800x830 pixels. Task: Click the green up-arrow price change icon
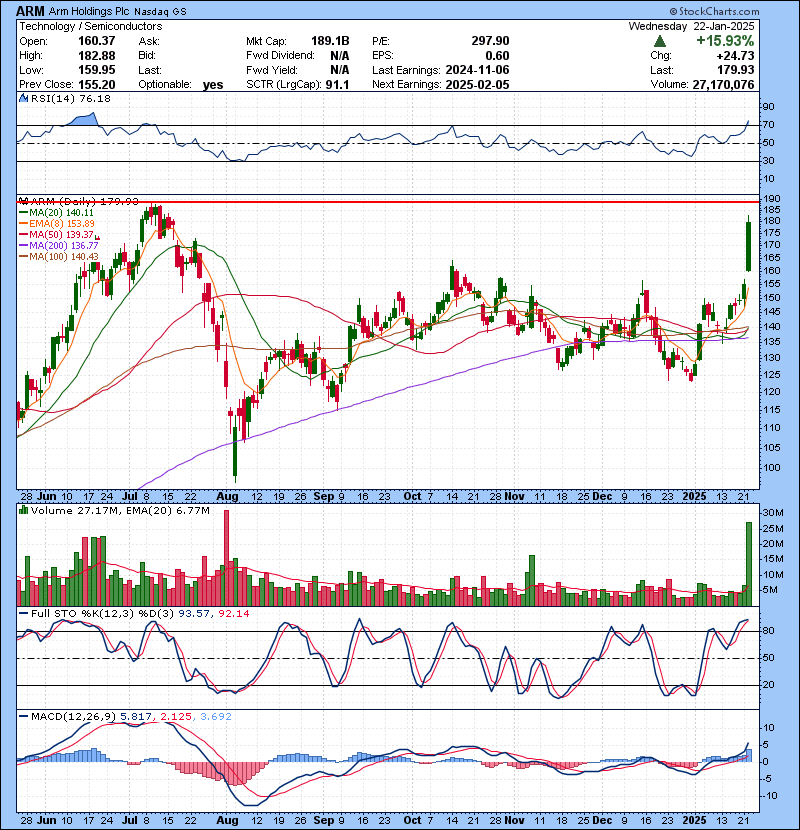coord(661,41)
